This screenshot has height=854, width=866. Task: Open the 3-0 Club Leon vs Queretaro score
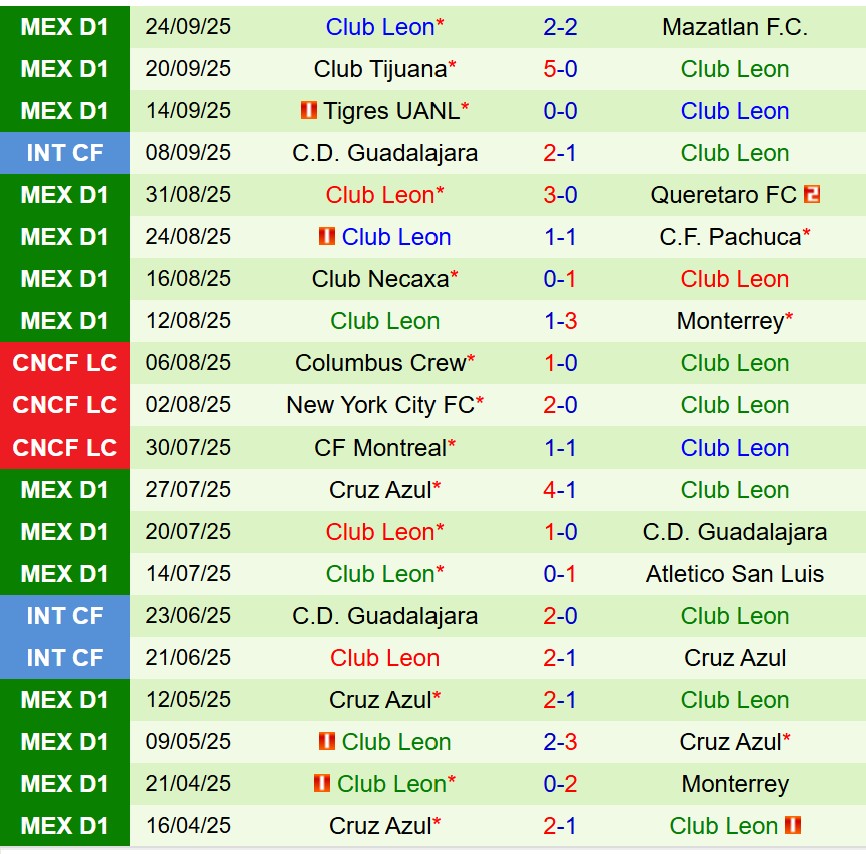point(560,195)
